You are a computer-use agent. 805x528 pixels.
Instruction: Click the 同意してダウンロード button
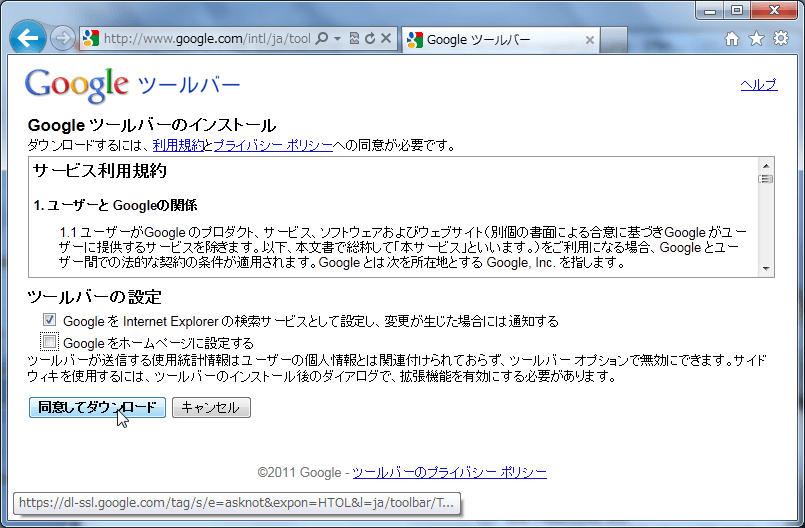(x=98, y=407)
